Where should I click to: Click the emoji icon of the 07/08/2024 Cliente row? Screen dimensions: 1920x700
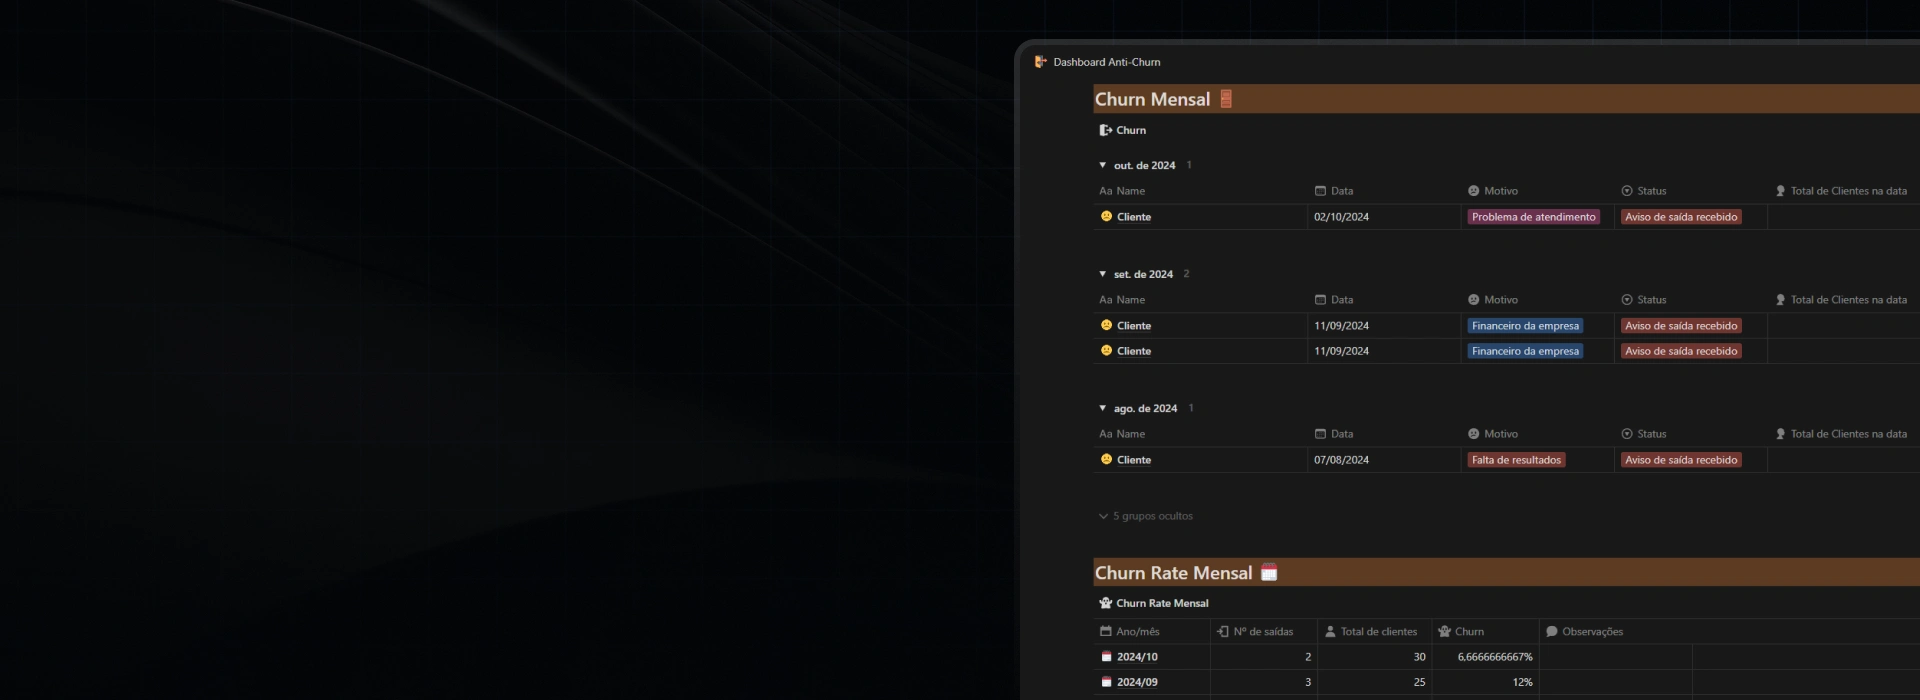1106,459
